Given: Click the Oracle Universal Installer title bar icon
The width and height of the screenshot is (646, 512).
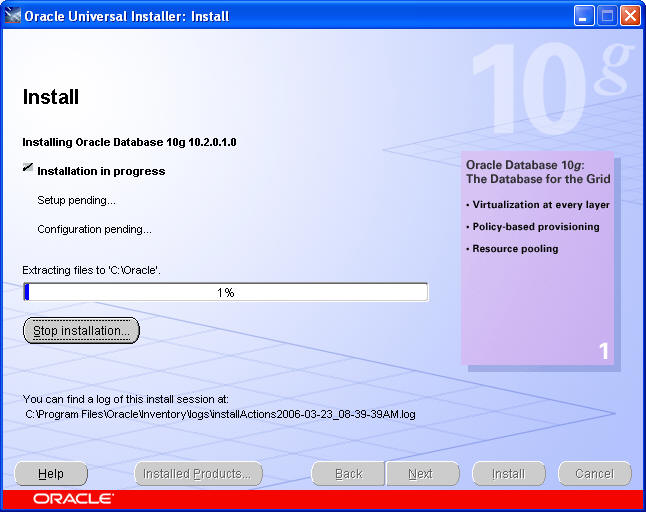Looking at the screenshot, I should [x=13, y=16].
